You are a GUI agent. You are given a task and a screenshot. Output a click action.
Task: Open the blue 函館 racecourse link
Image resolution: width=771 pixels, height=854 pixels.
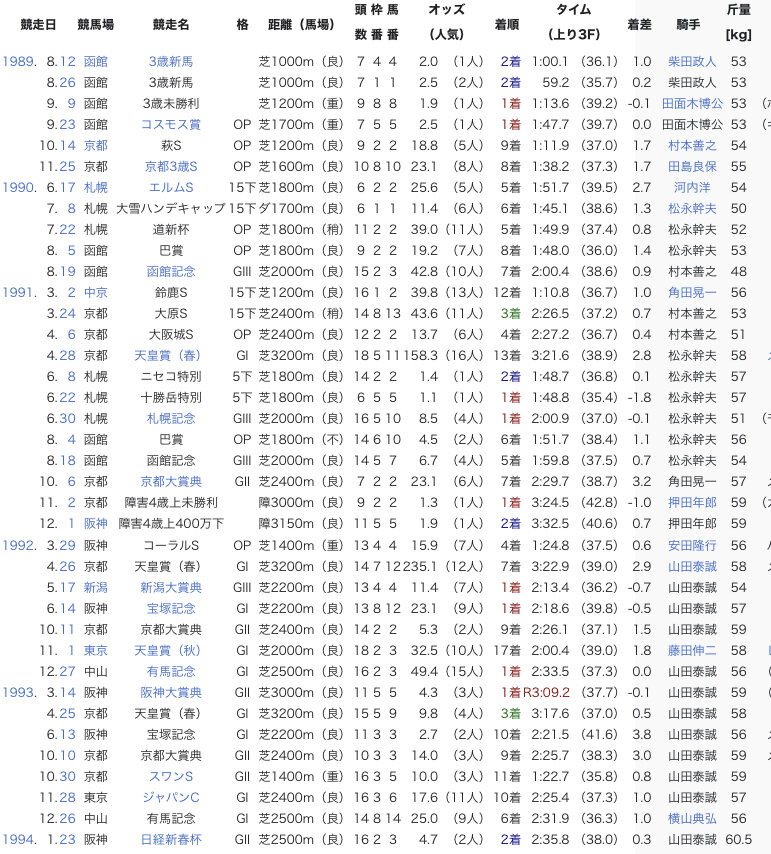[96, 62]
